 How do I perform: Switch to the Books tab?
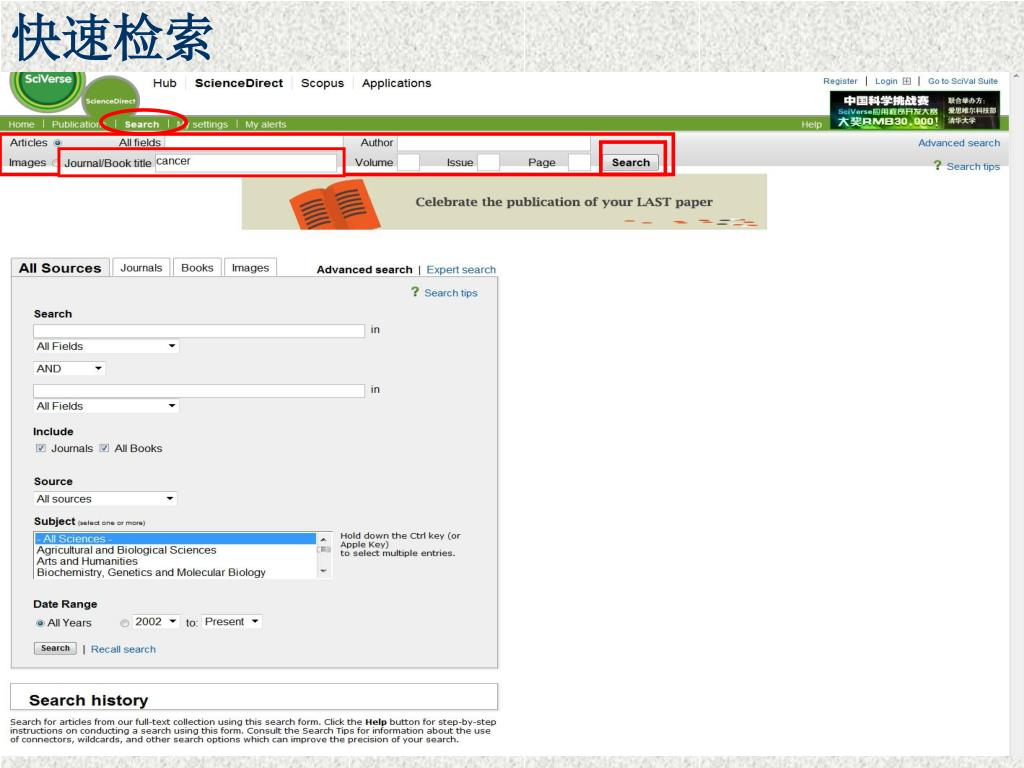coord(197,268)
